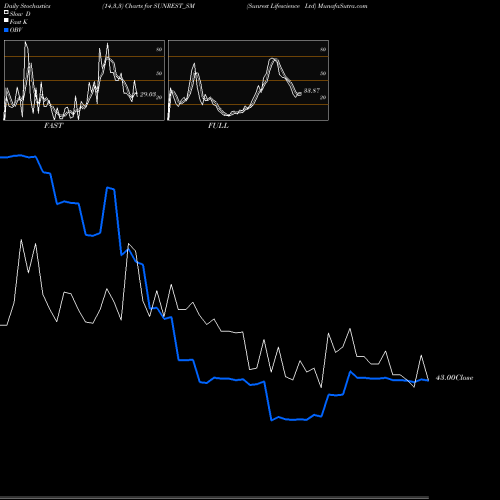Click the 50 level label on FAST chart
Image resolution: width=500 pixels, height=500 pixels.
click(159, 73)
